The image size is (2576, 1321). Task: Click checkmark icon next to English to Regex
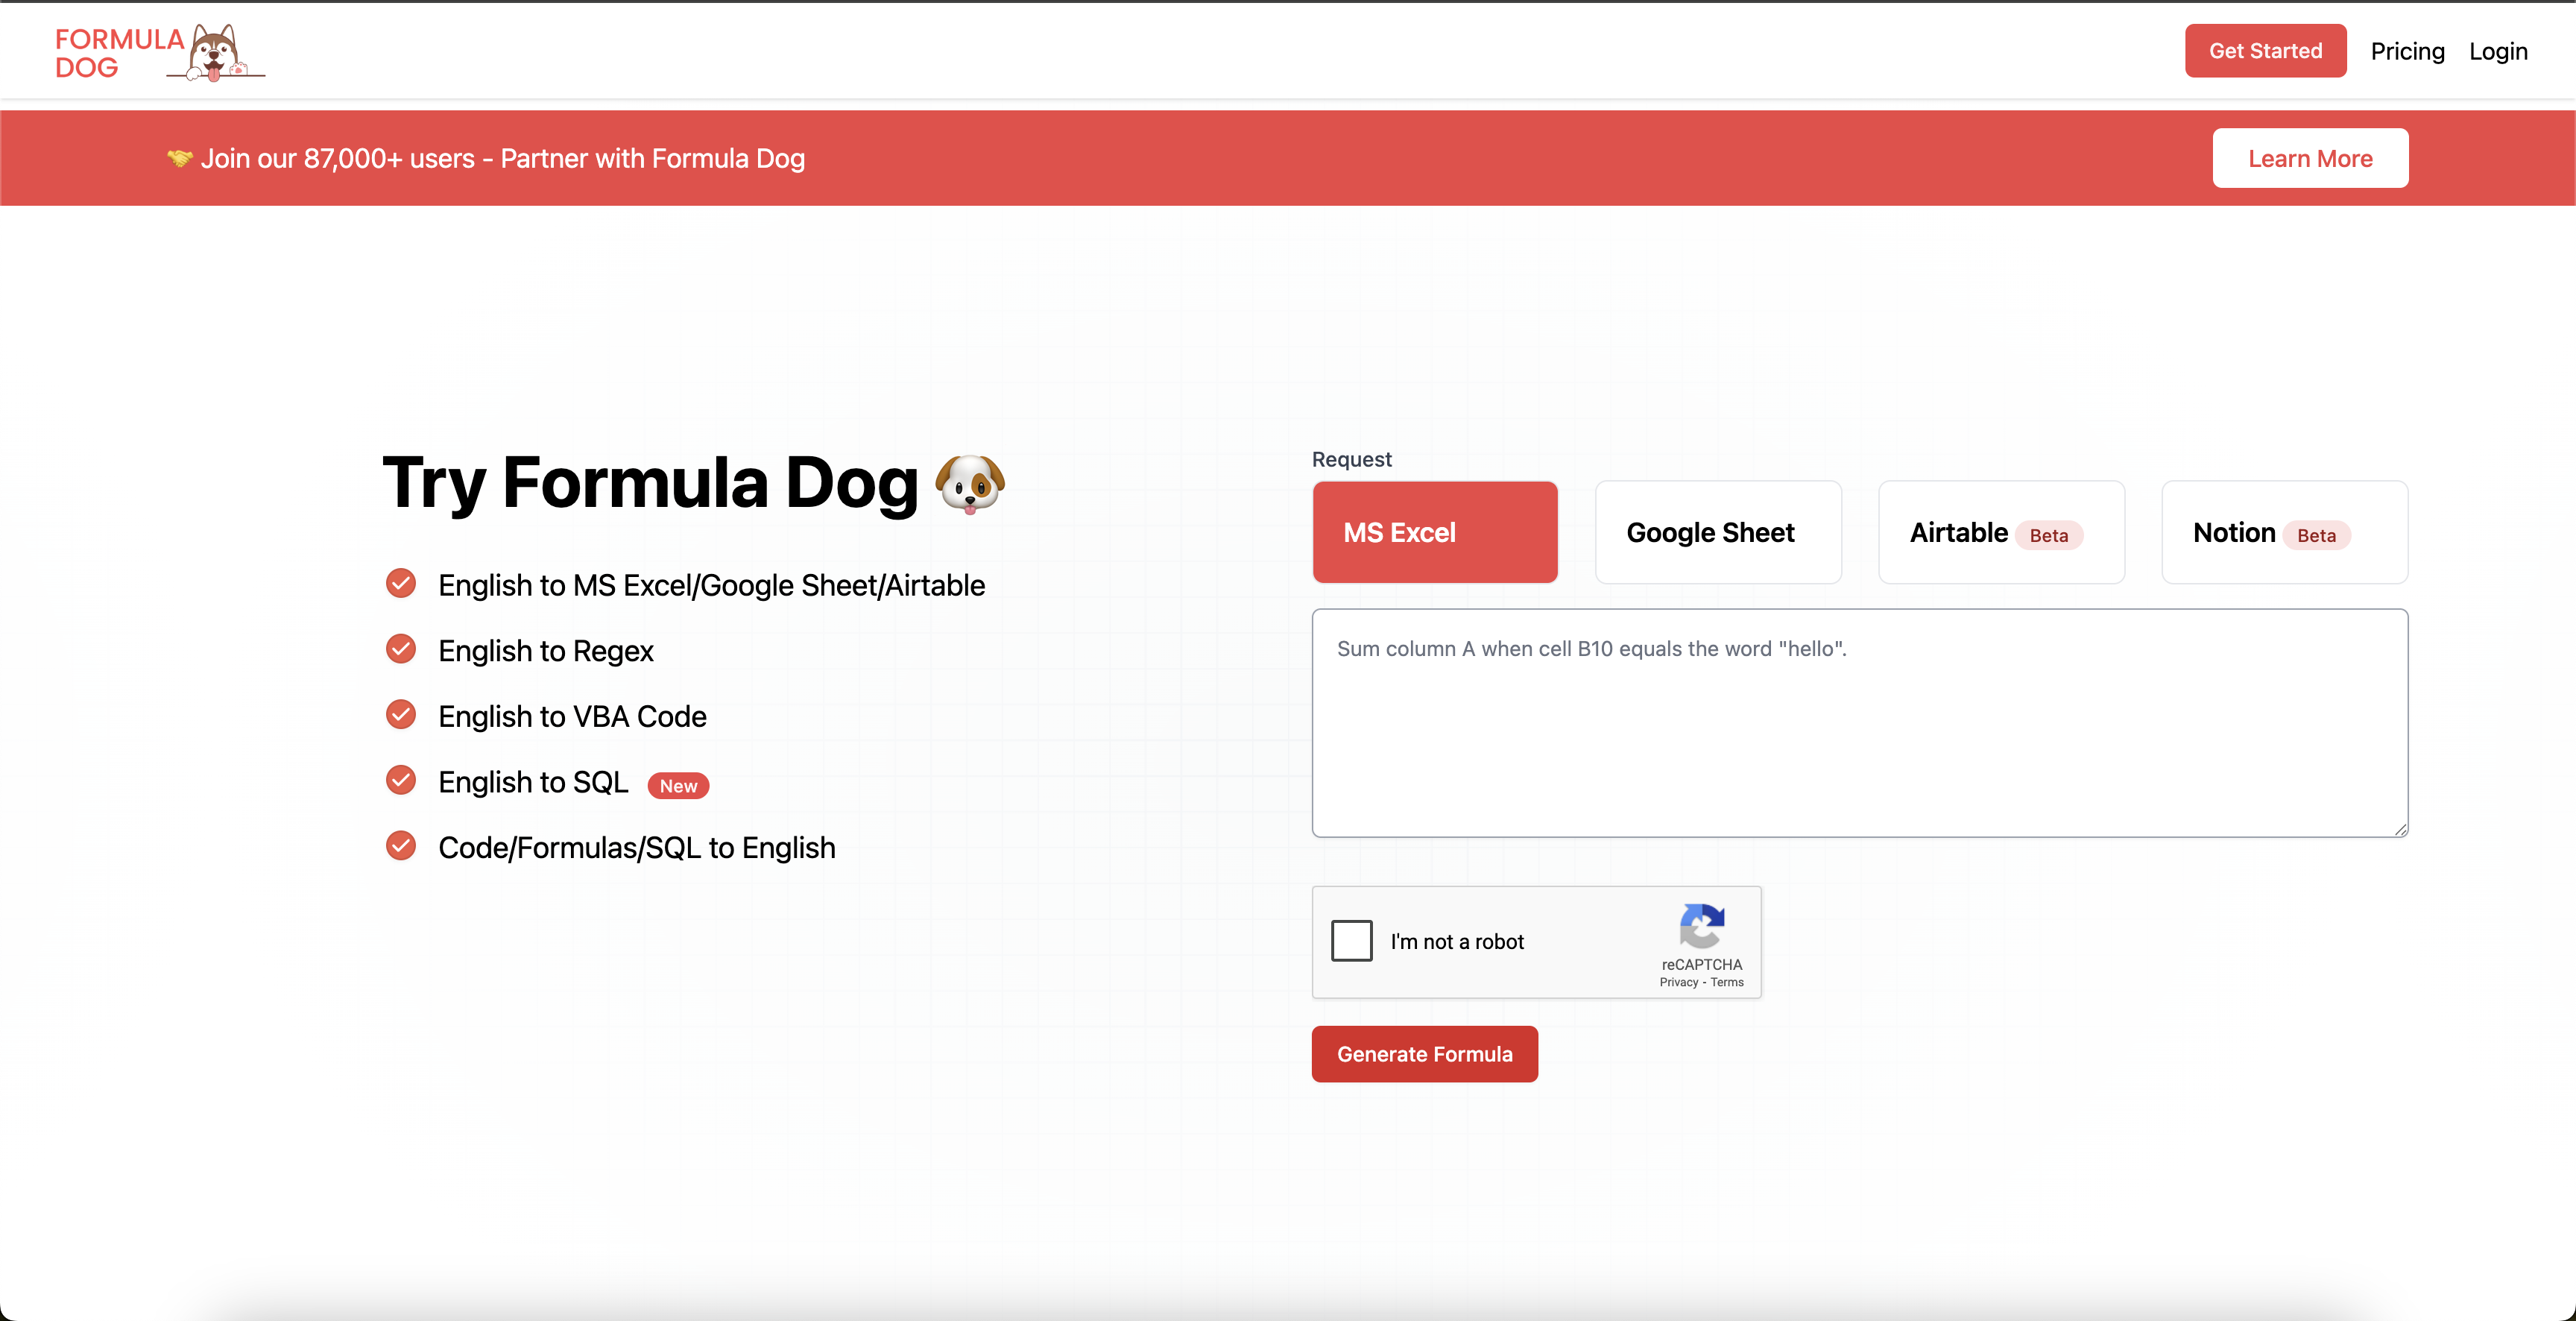pos(401,649)
